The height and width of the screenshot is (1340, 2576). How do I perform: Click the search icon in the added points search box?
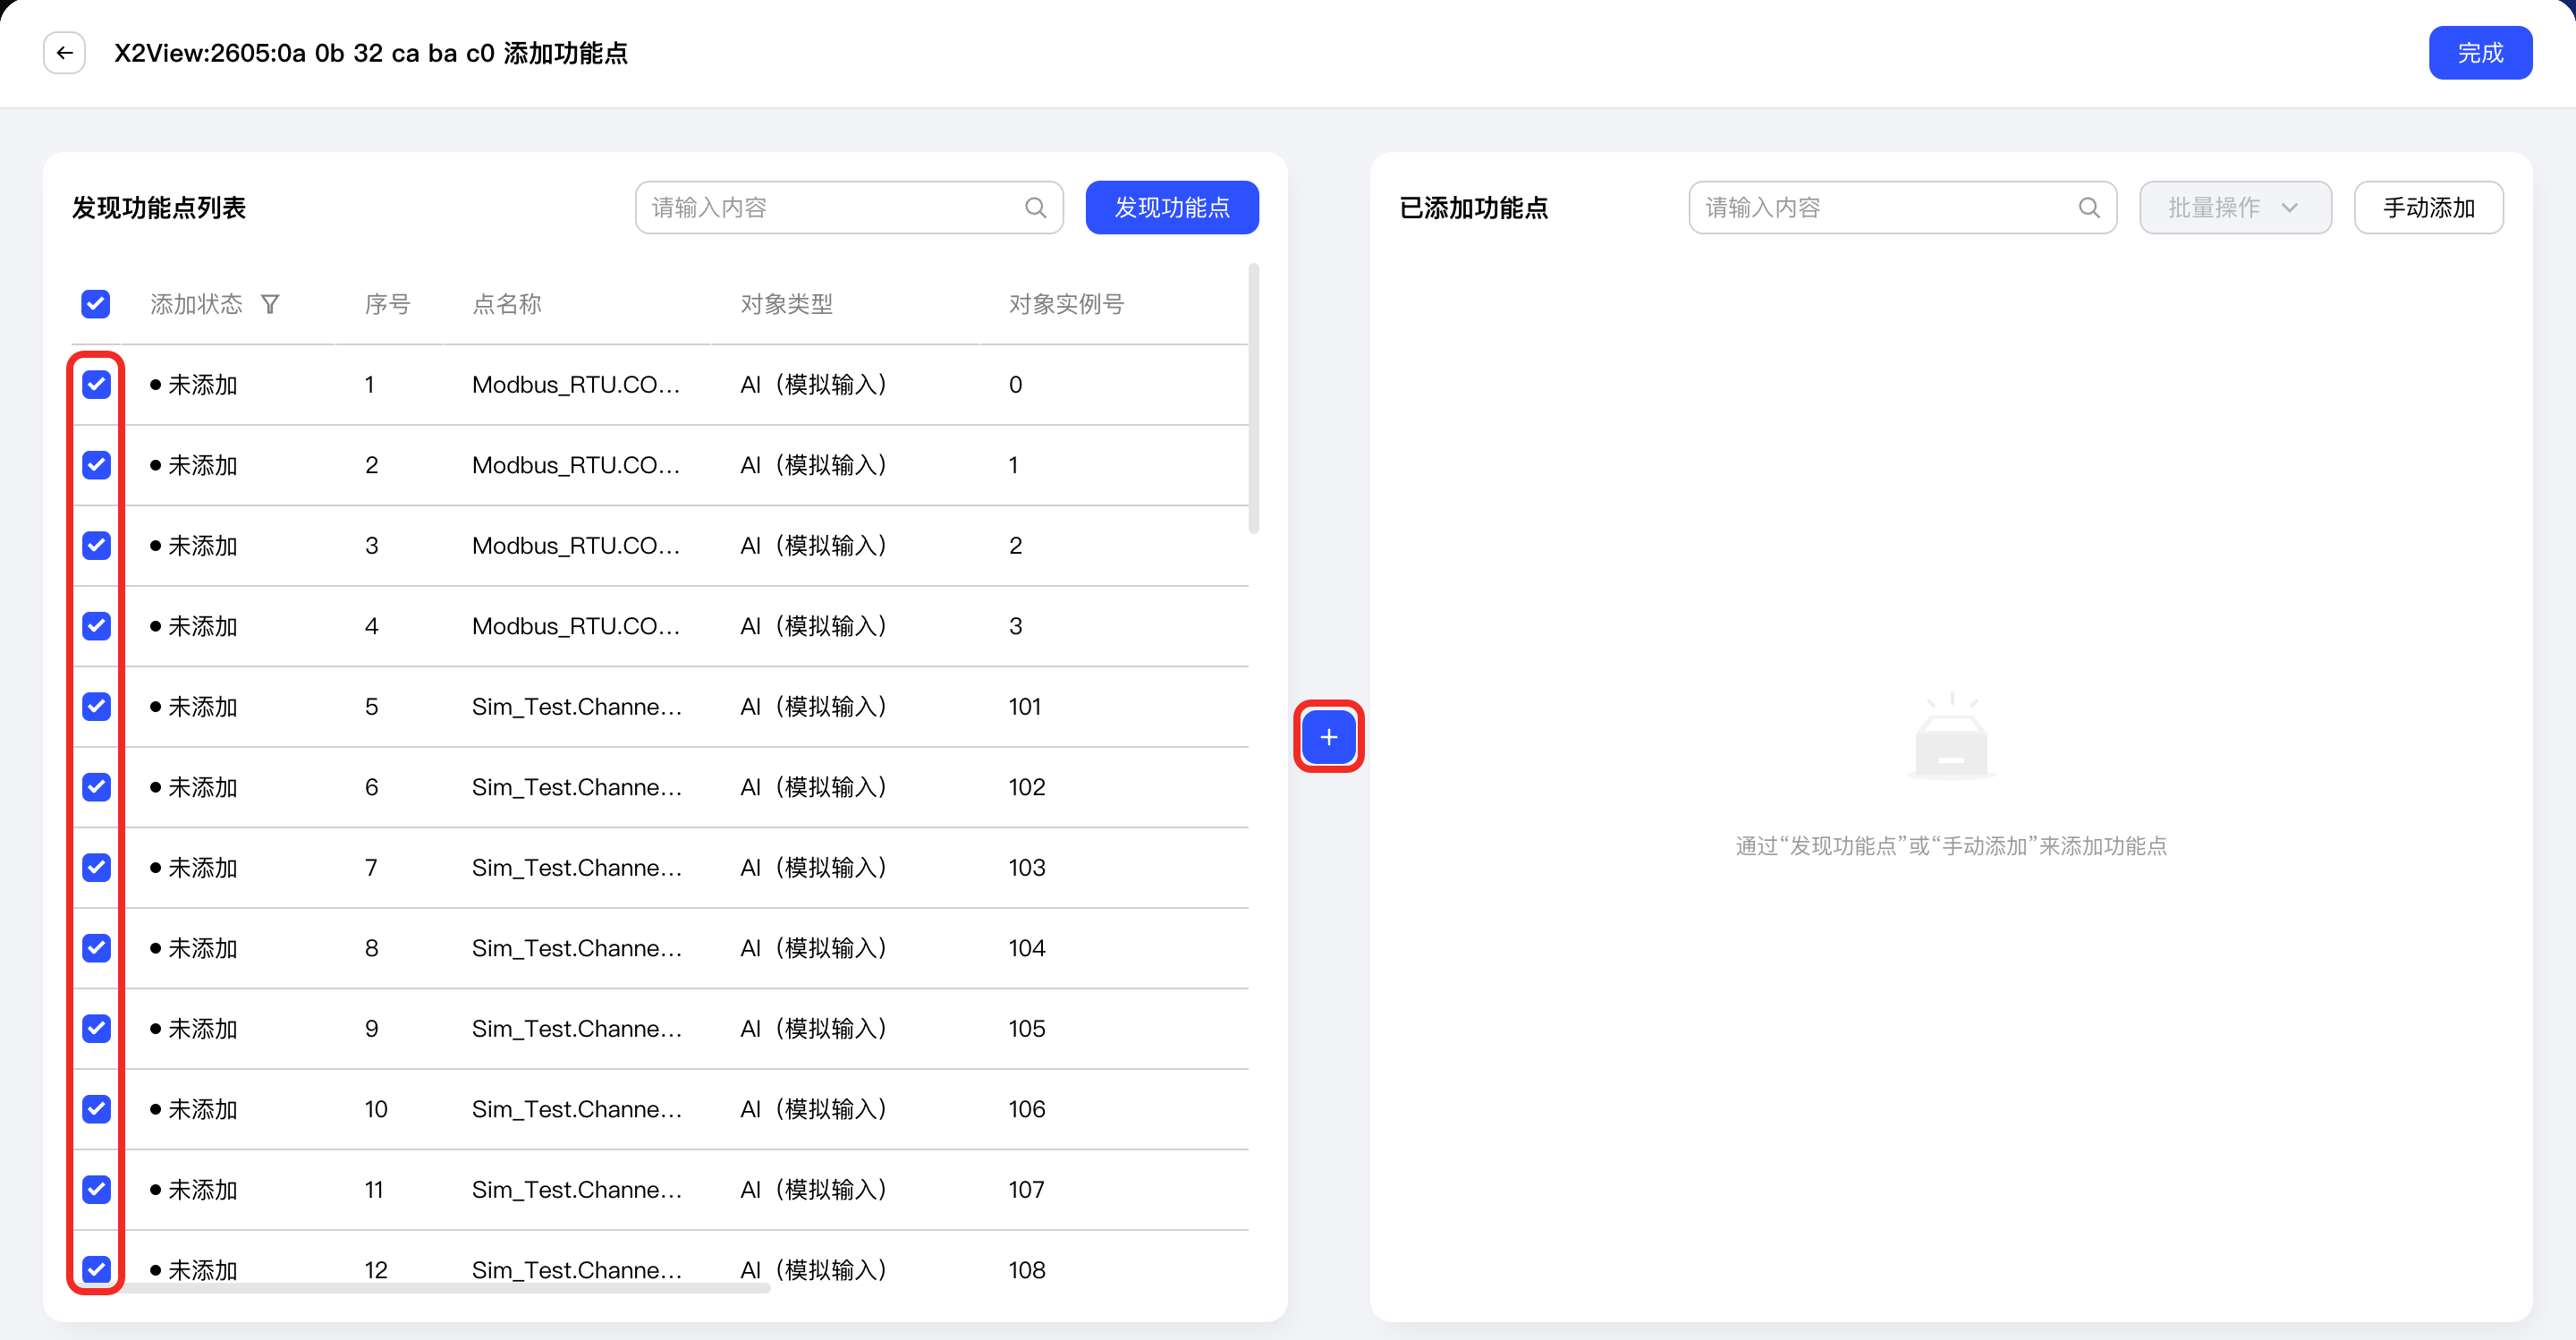pyautogui.click(x=2089, y=208)
